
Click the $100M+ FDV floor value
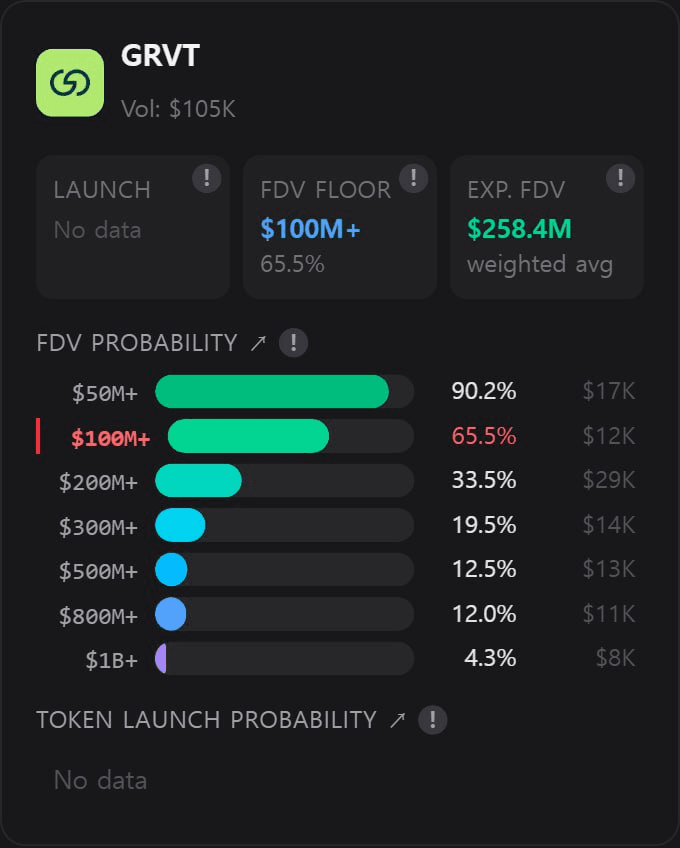[x=310, y=229]
